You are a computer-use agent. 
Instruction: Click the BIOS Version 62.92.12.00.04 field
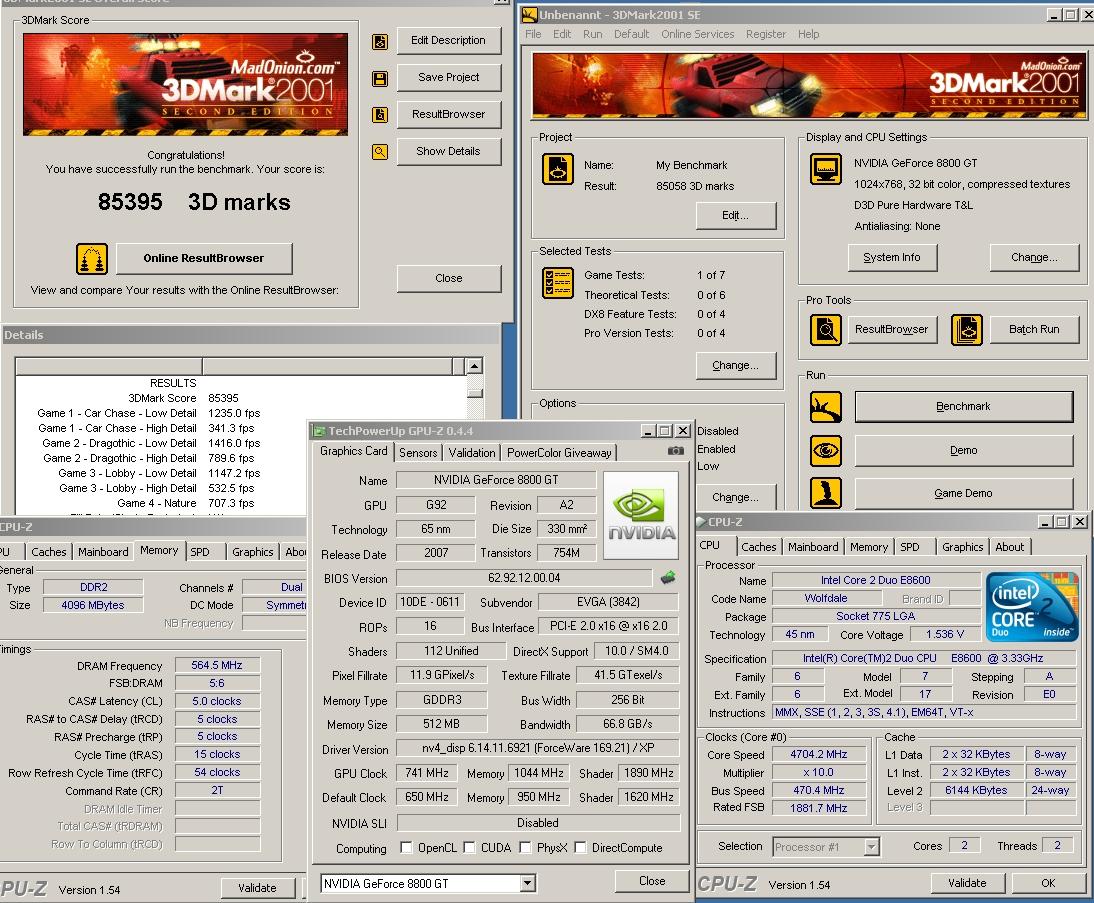(x=524, y=578)
